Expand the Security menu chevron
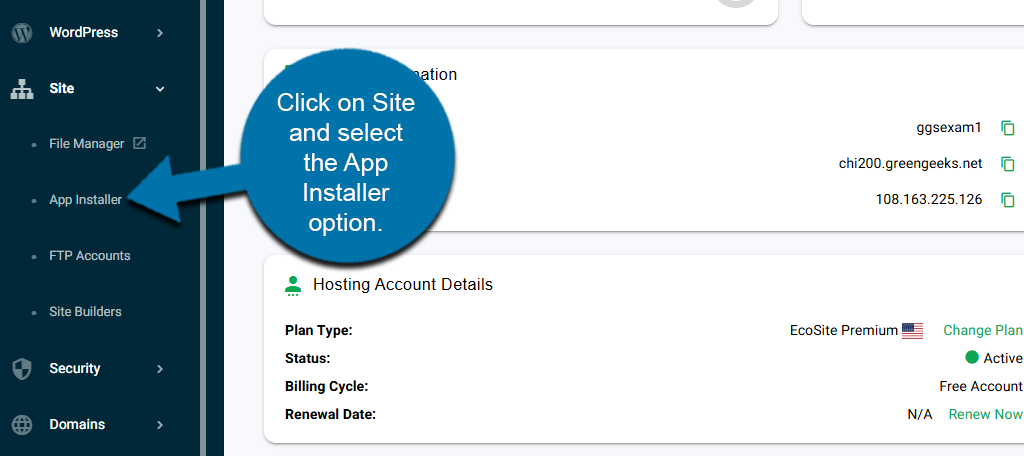Image resolution: width=1024 pixels, height=456 pixels. [160, 369]
